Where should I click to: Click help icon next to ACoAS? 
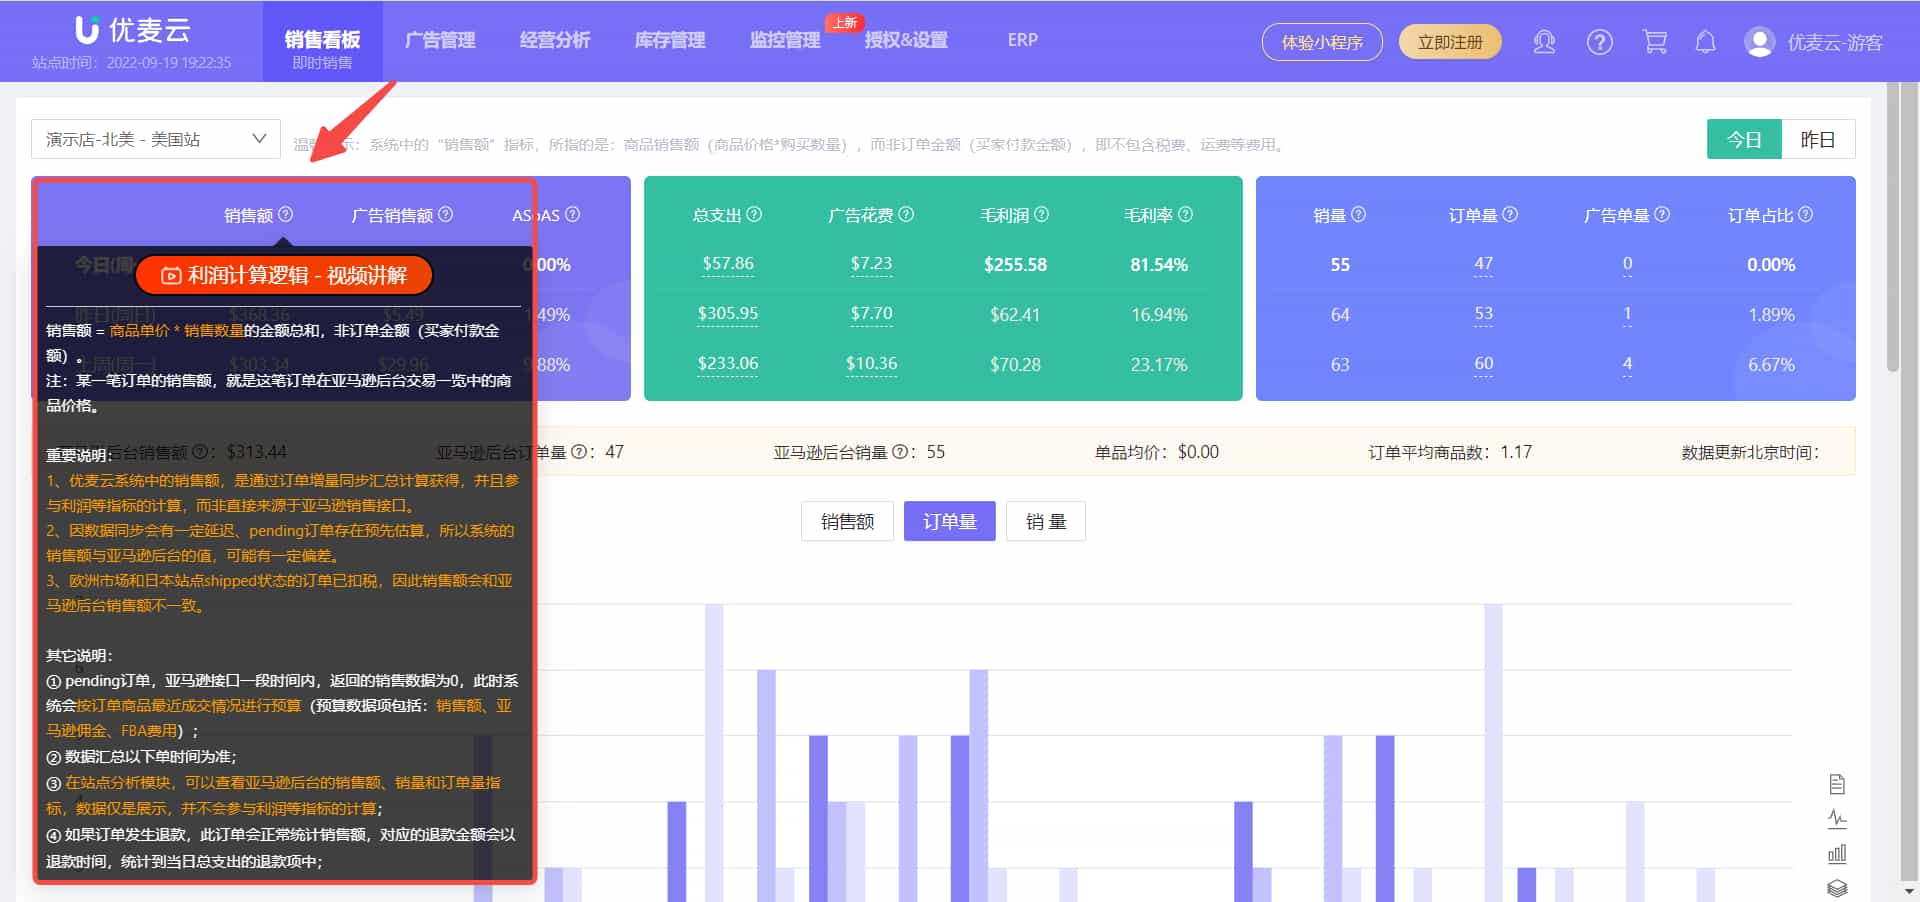tap(573, 215)
